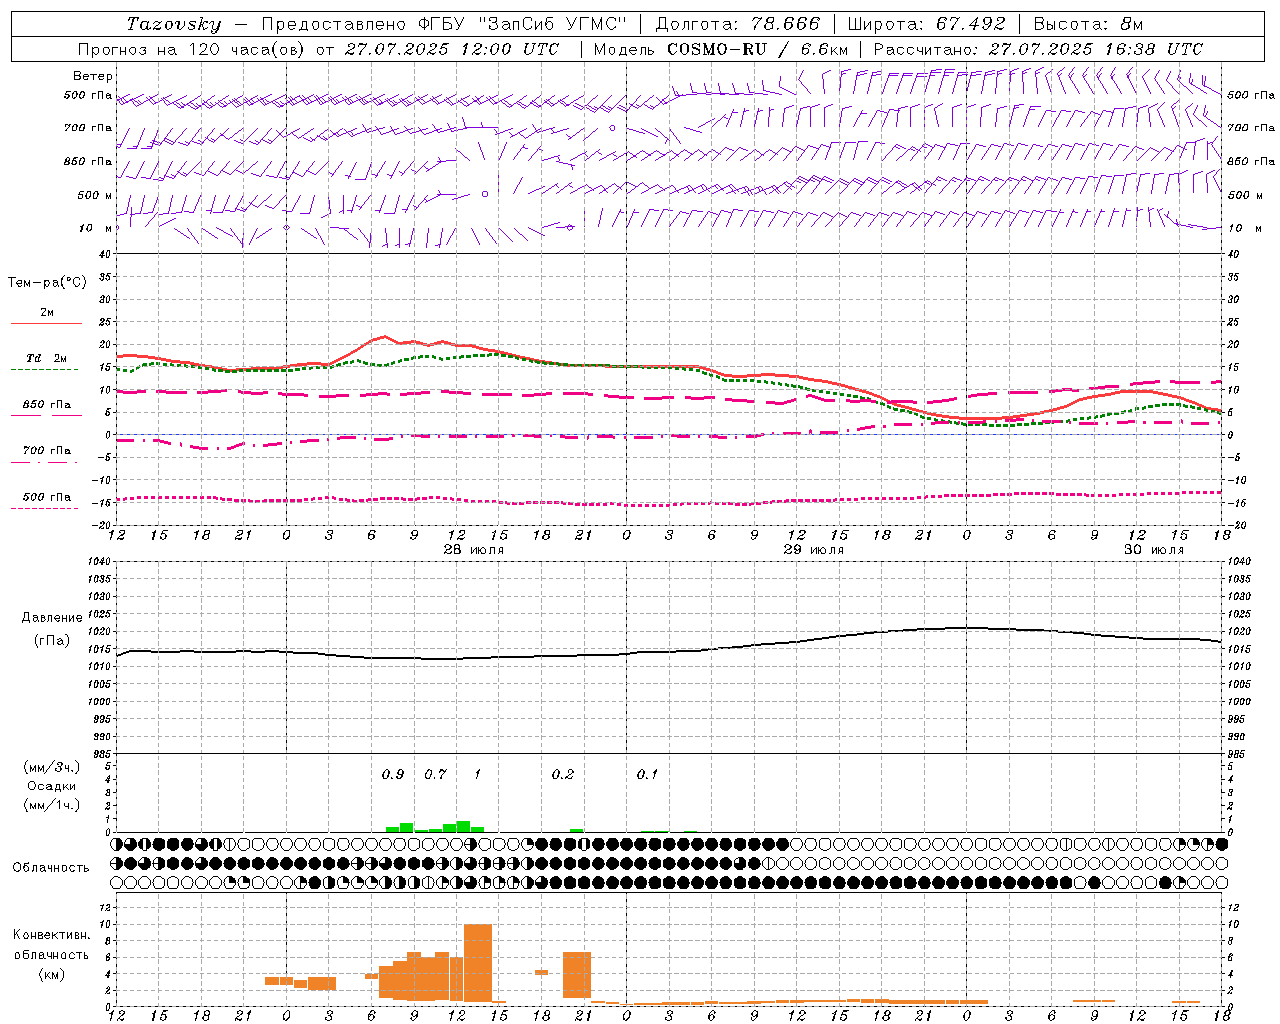Click the "(гПа)" unit under Давление
Image resolution: width=1280 pixels, height=1024 pixels.
pos(52,640)
